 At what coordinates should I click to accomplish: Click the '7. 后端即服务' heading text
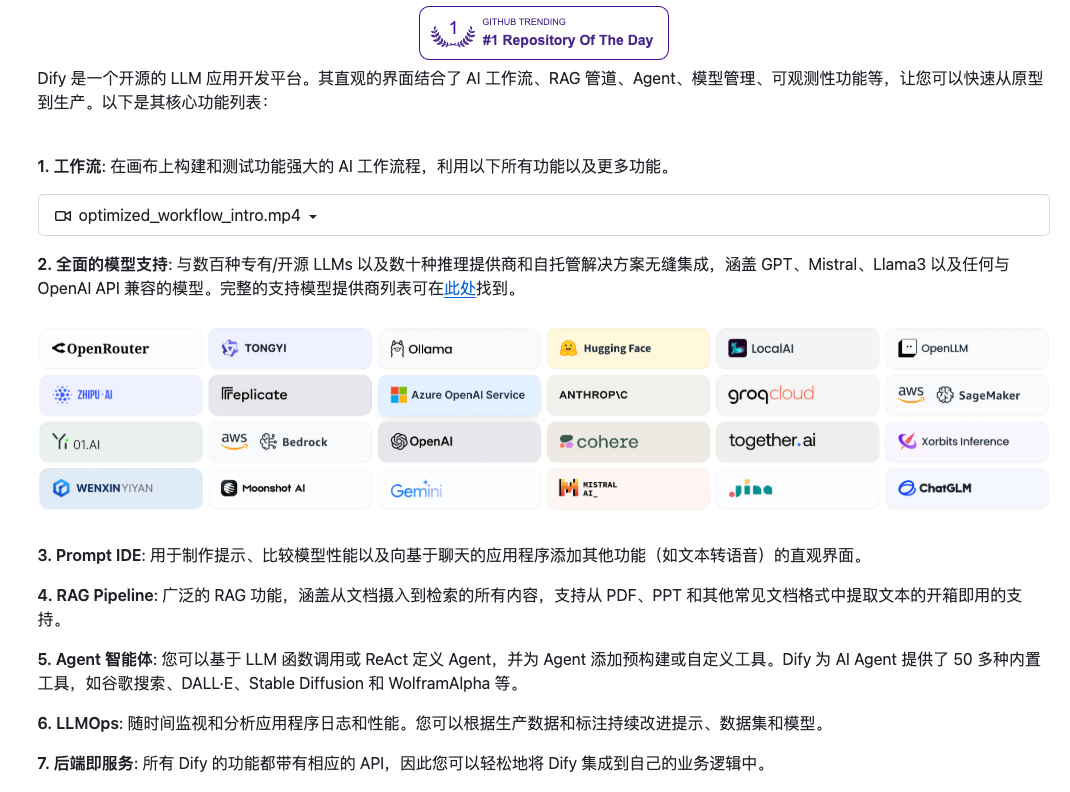pos(87,763)
